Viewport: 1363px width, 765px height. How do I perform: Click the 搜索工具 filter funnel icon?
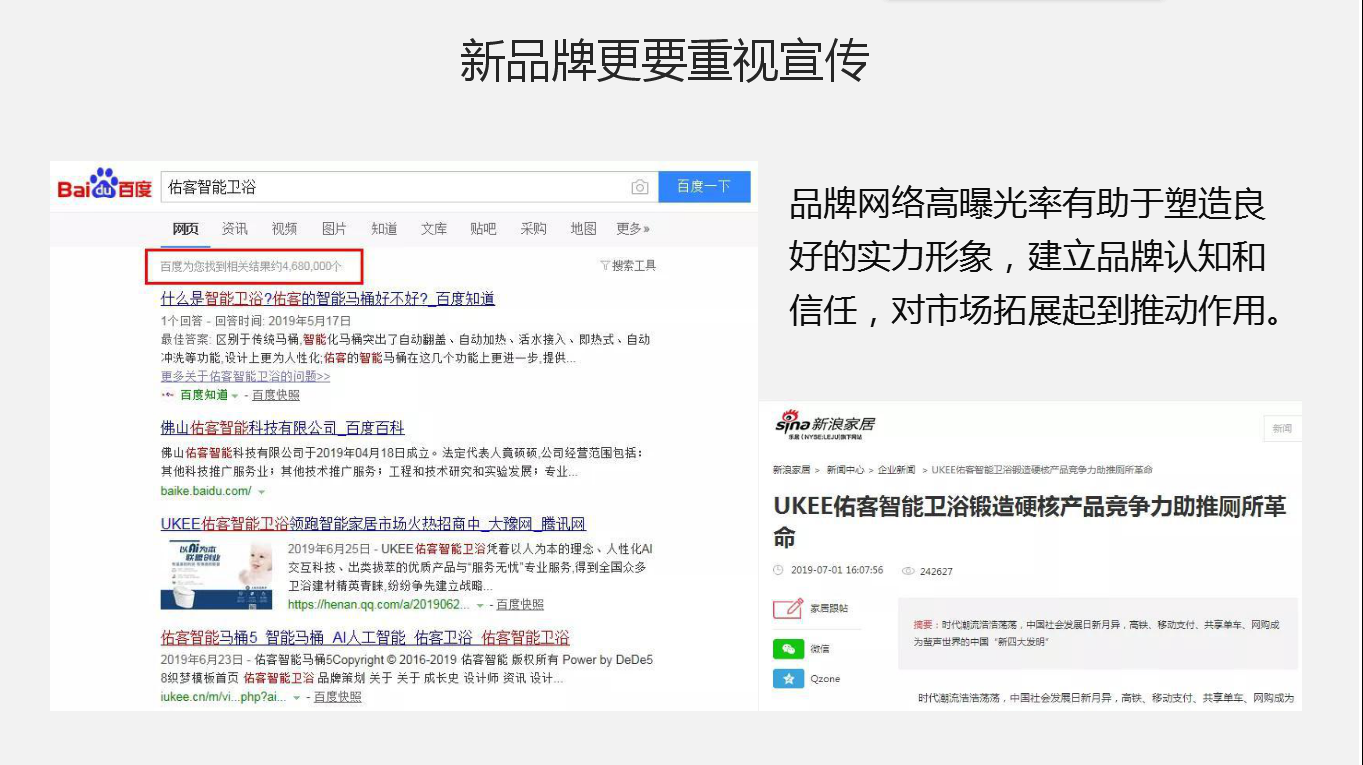(x=604, y=266)
